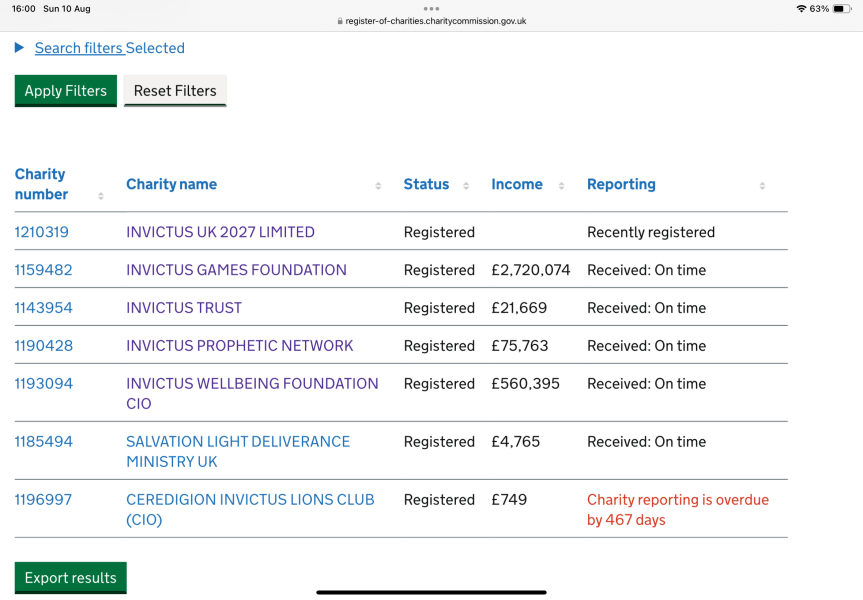Tap the three-dot multitasking menu at top
Image resolution: width=863 pixels, height=600 pixels.
click(432, 9)
